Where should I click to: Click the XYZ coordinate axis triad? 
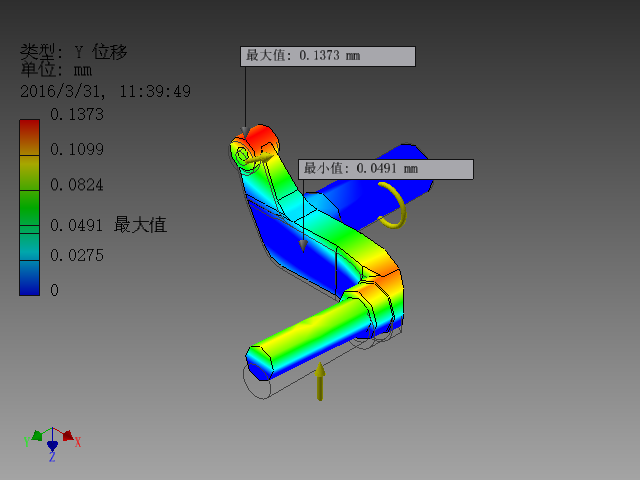53,444
